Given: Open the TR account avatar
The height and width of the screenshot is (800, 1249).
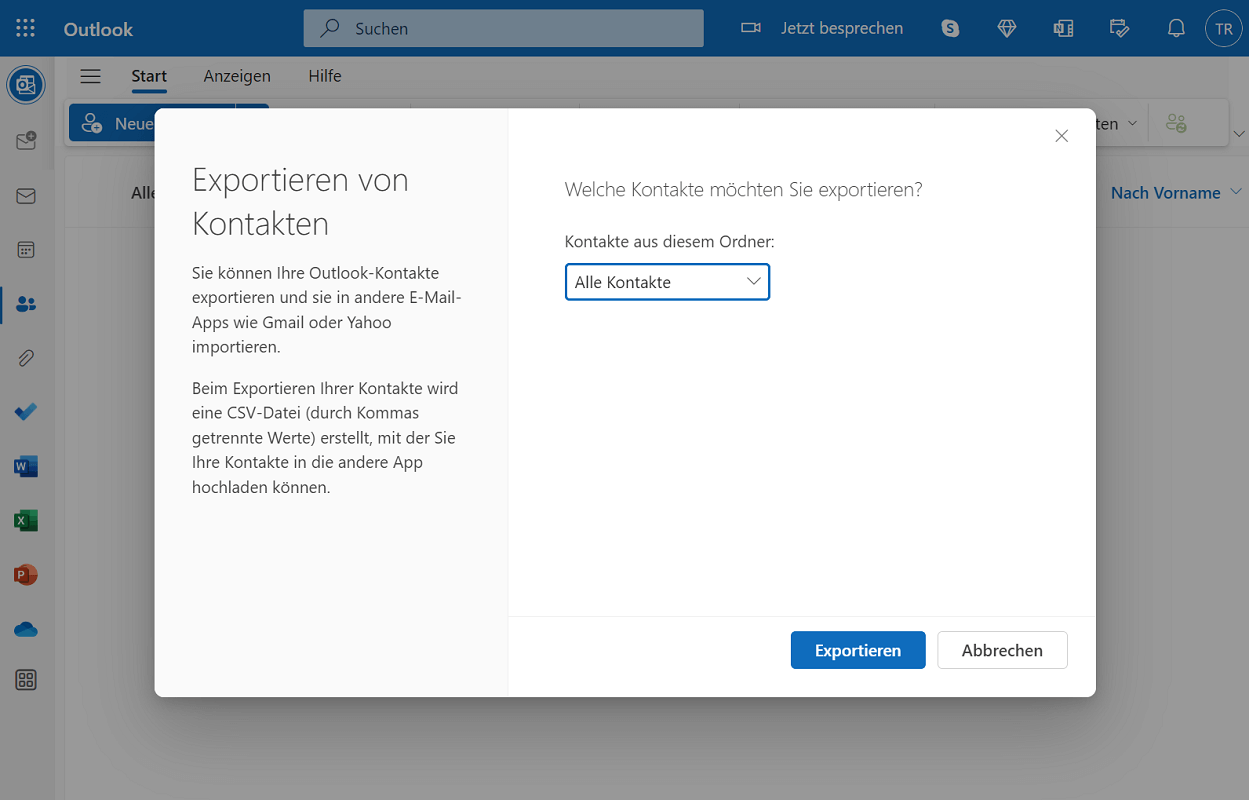Looking at the screenshot, I should pyautogui.click(x=1224, y=28).
